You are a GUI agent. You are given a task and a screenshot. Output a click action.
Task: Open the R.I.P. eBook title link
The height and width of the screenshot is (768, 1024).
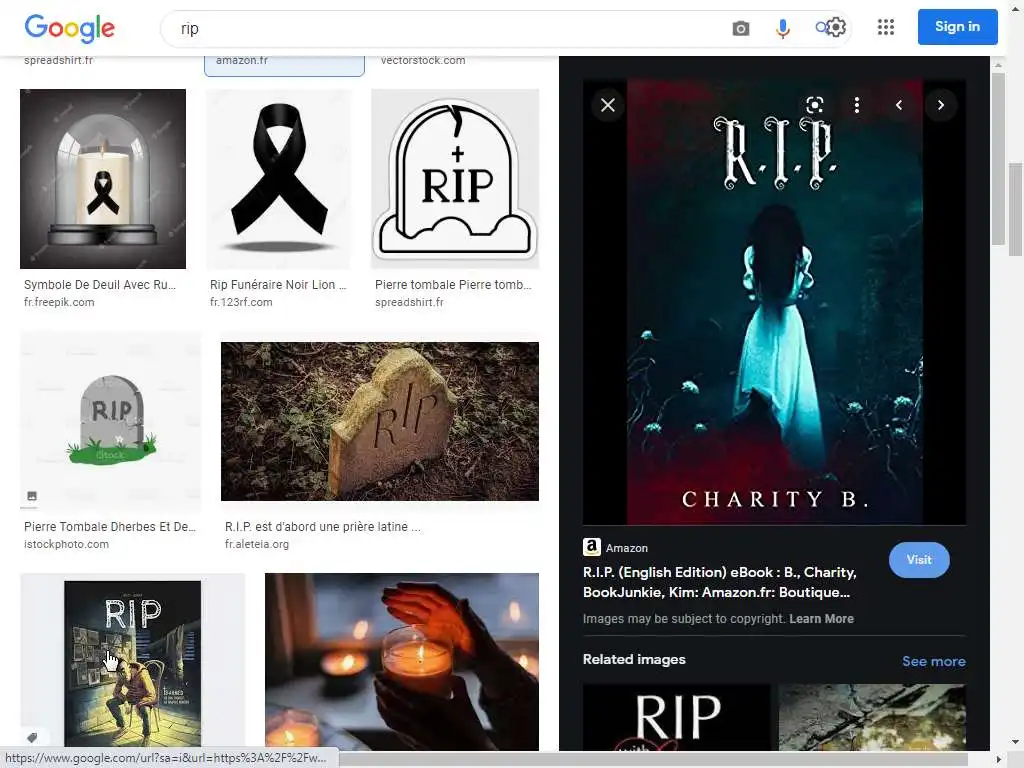point(720,582)
